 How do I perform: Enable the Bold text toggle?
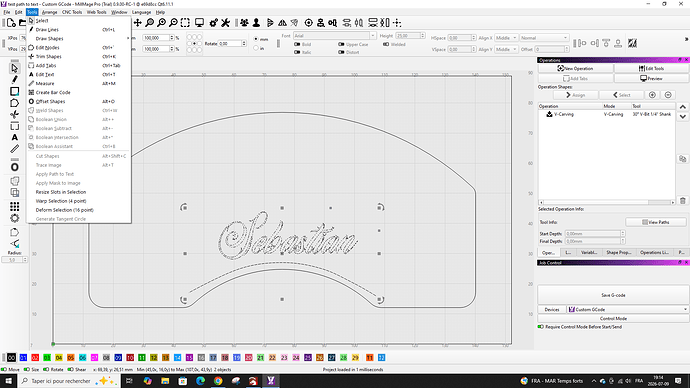[x=297, y=44]
